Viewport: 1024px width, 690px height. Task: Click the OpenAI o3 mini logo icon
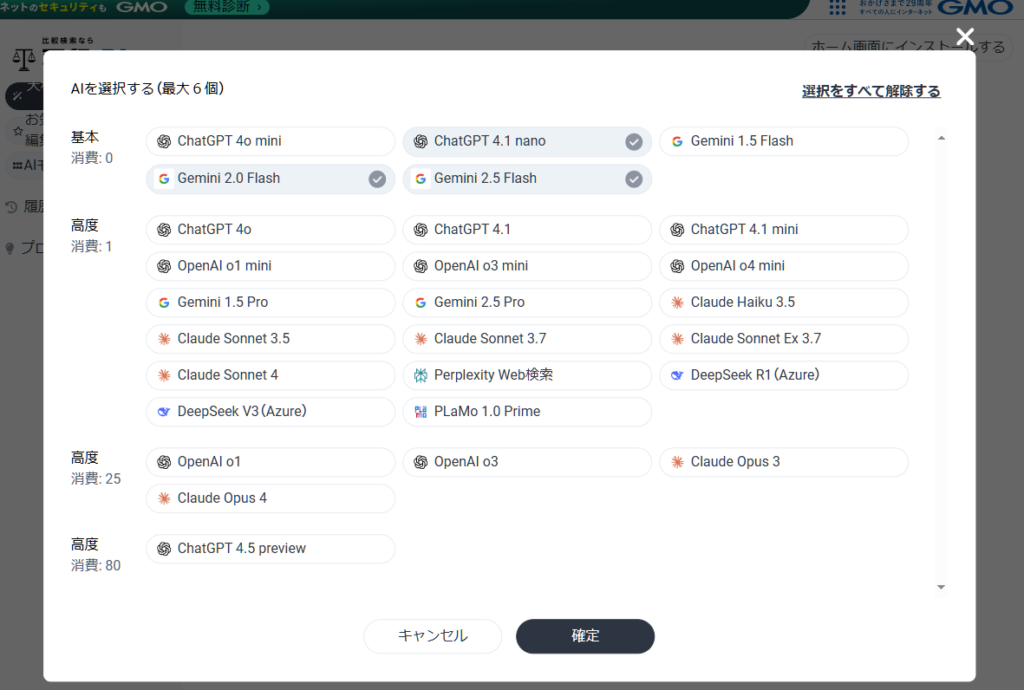click(x=421, y=266)
